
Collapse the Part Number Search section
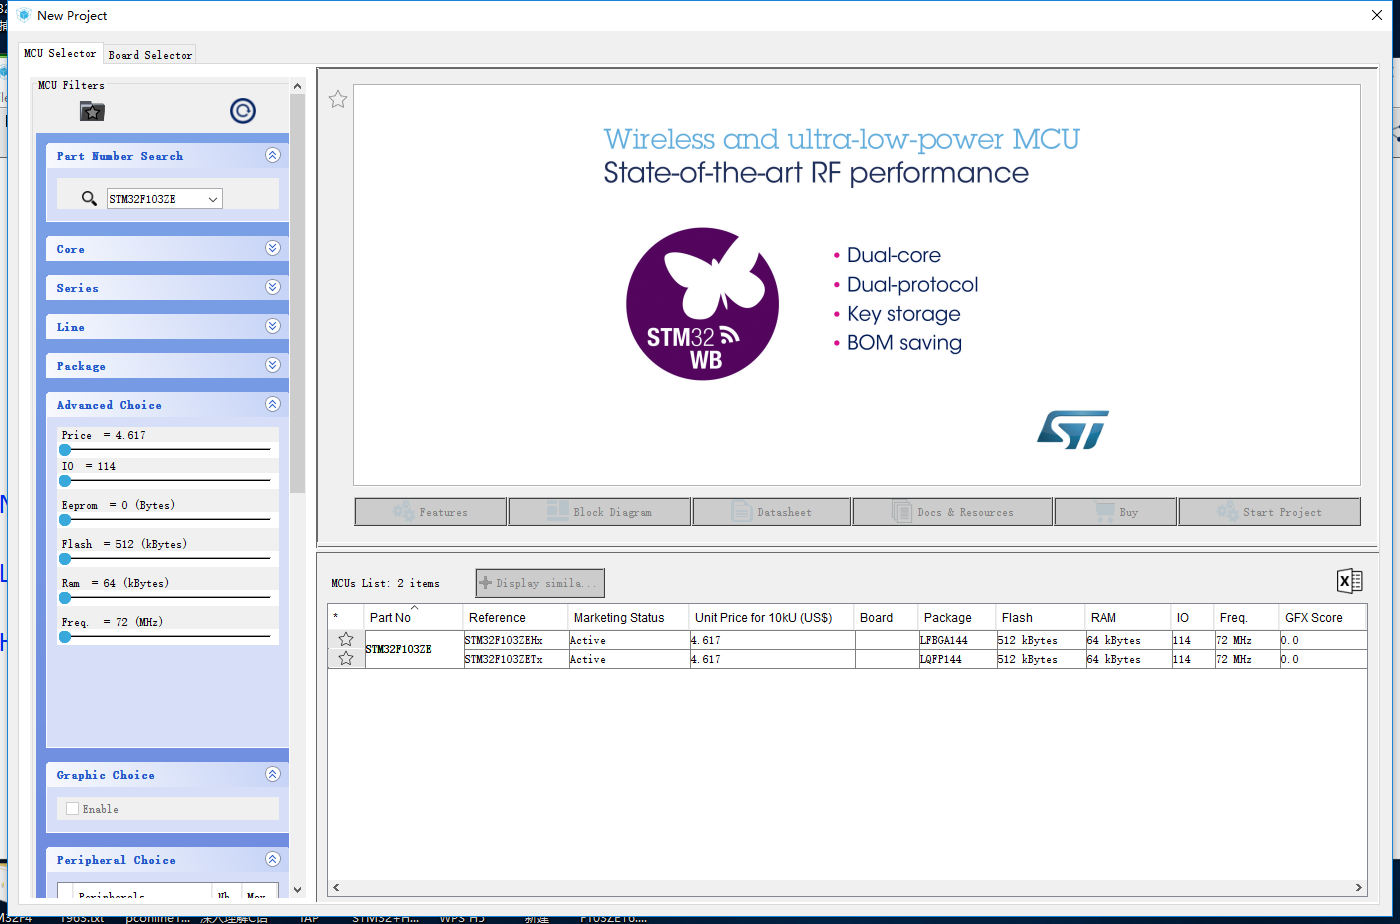tap(272, 155)
